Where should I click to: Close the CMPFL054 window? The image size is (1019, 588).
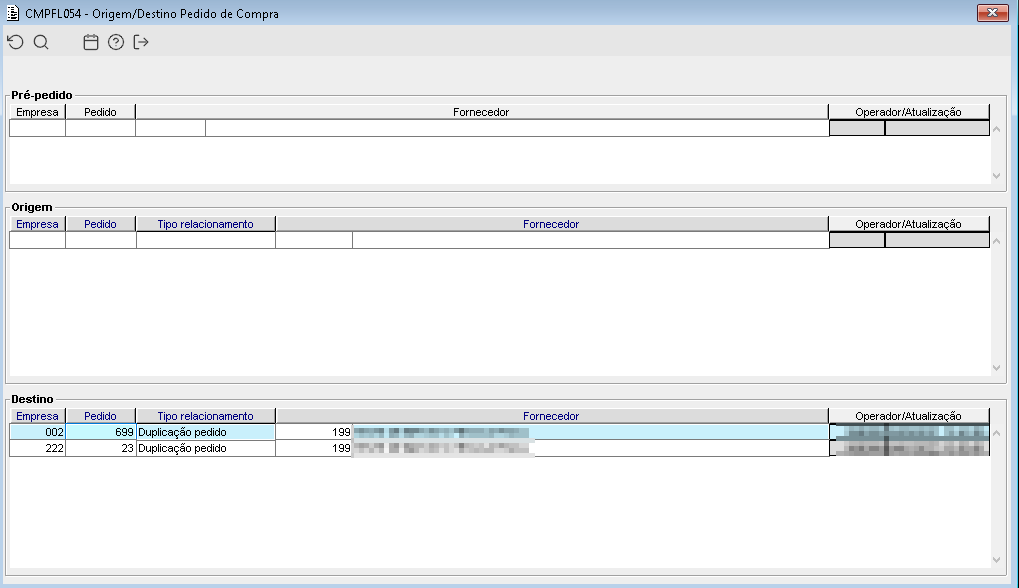pyautogui.click(x=992, y=12)
